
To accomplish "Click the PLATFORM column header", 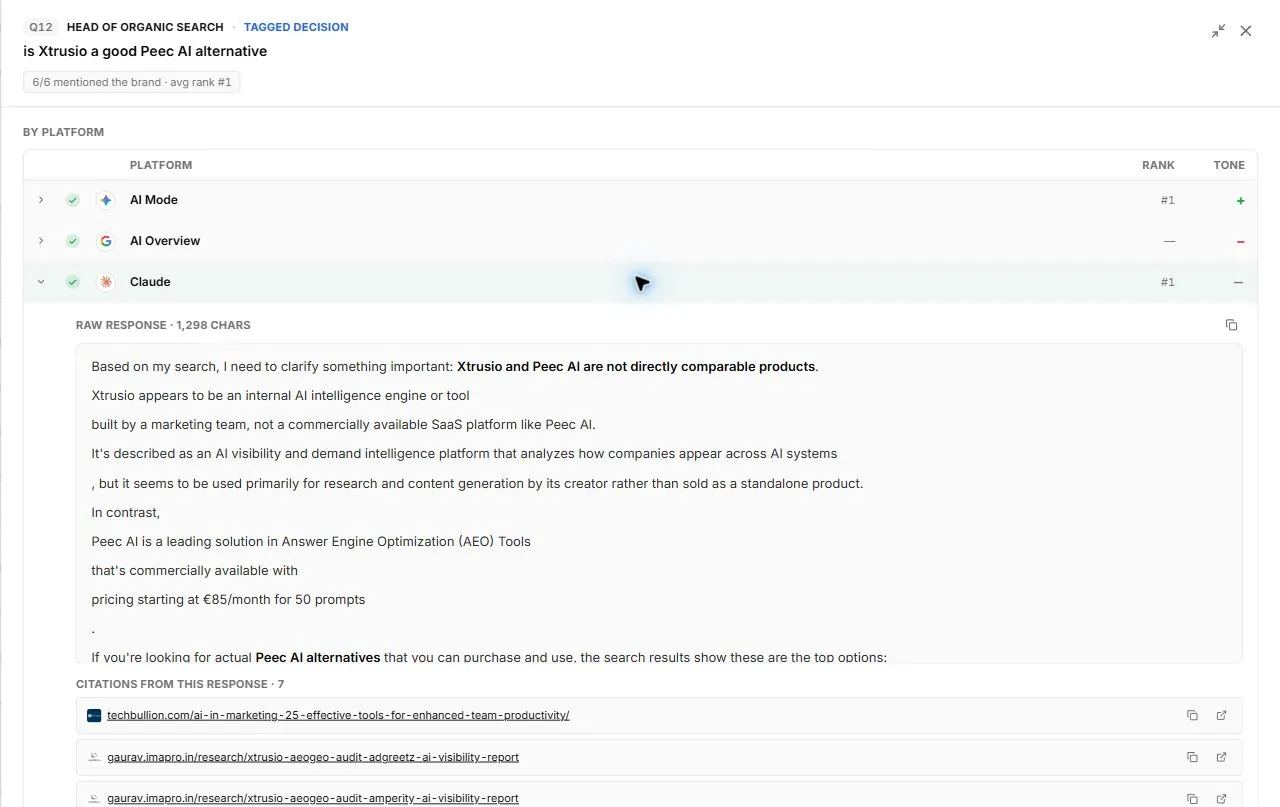I will click(161, 165).
